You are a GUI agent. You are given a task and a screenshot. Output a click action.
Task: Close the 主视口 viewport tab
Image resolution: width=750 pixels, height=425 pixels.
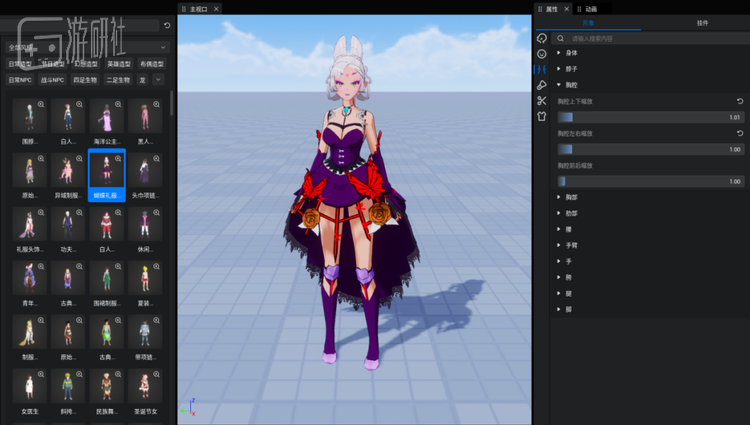(x=216, y=9)
